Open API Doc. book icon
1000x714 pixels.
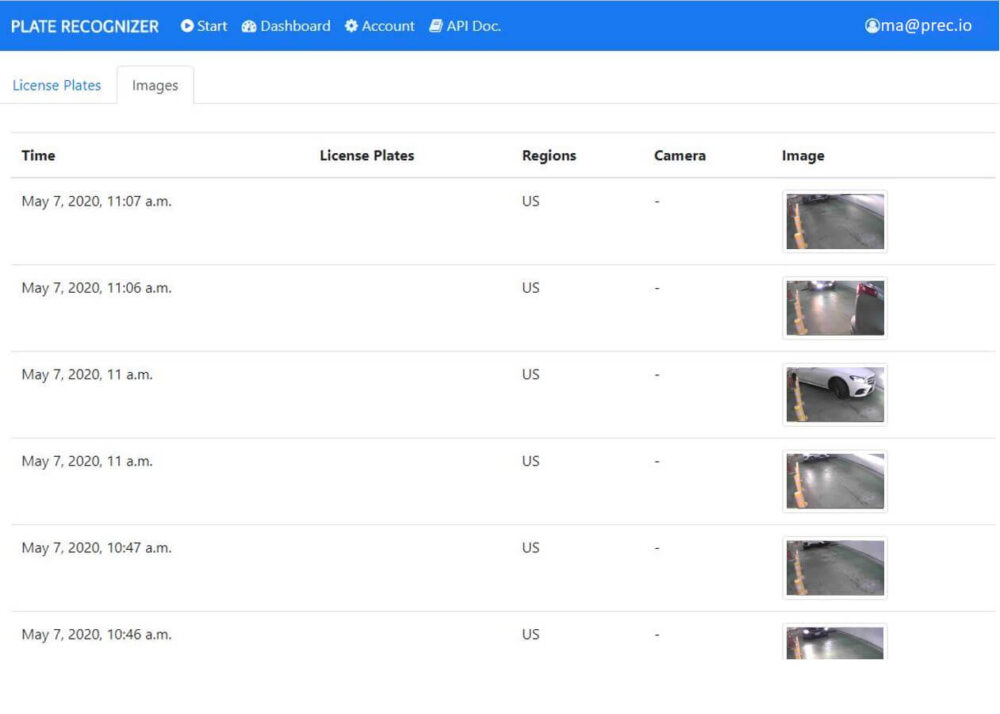(x=436, y=26)
